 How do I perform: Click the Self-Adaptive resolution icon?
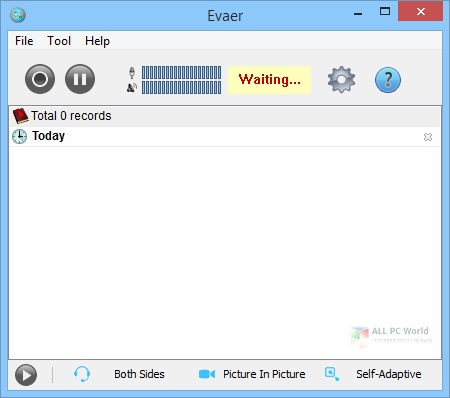point(332,374)
